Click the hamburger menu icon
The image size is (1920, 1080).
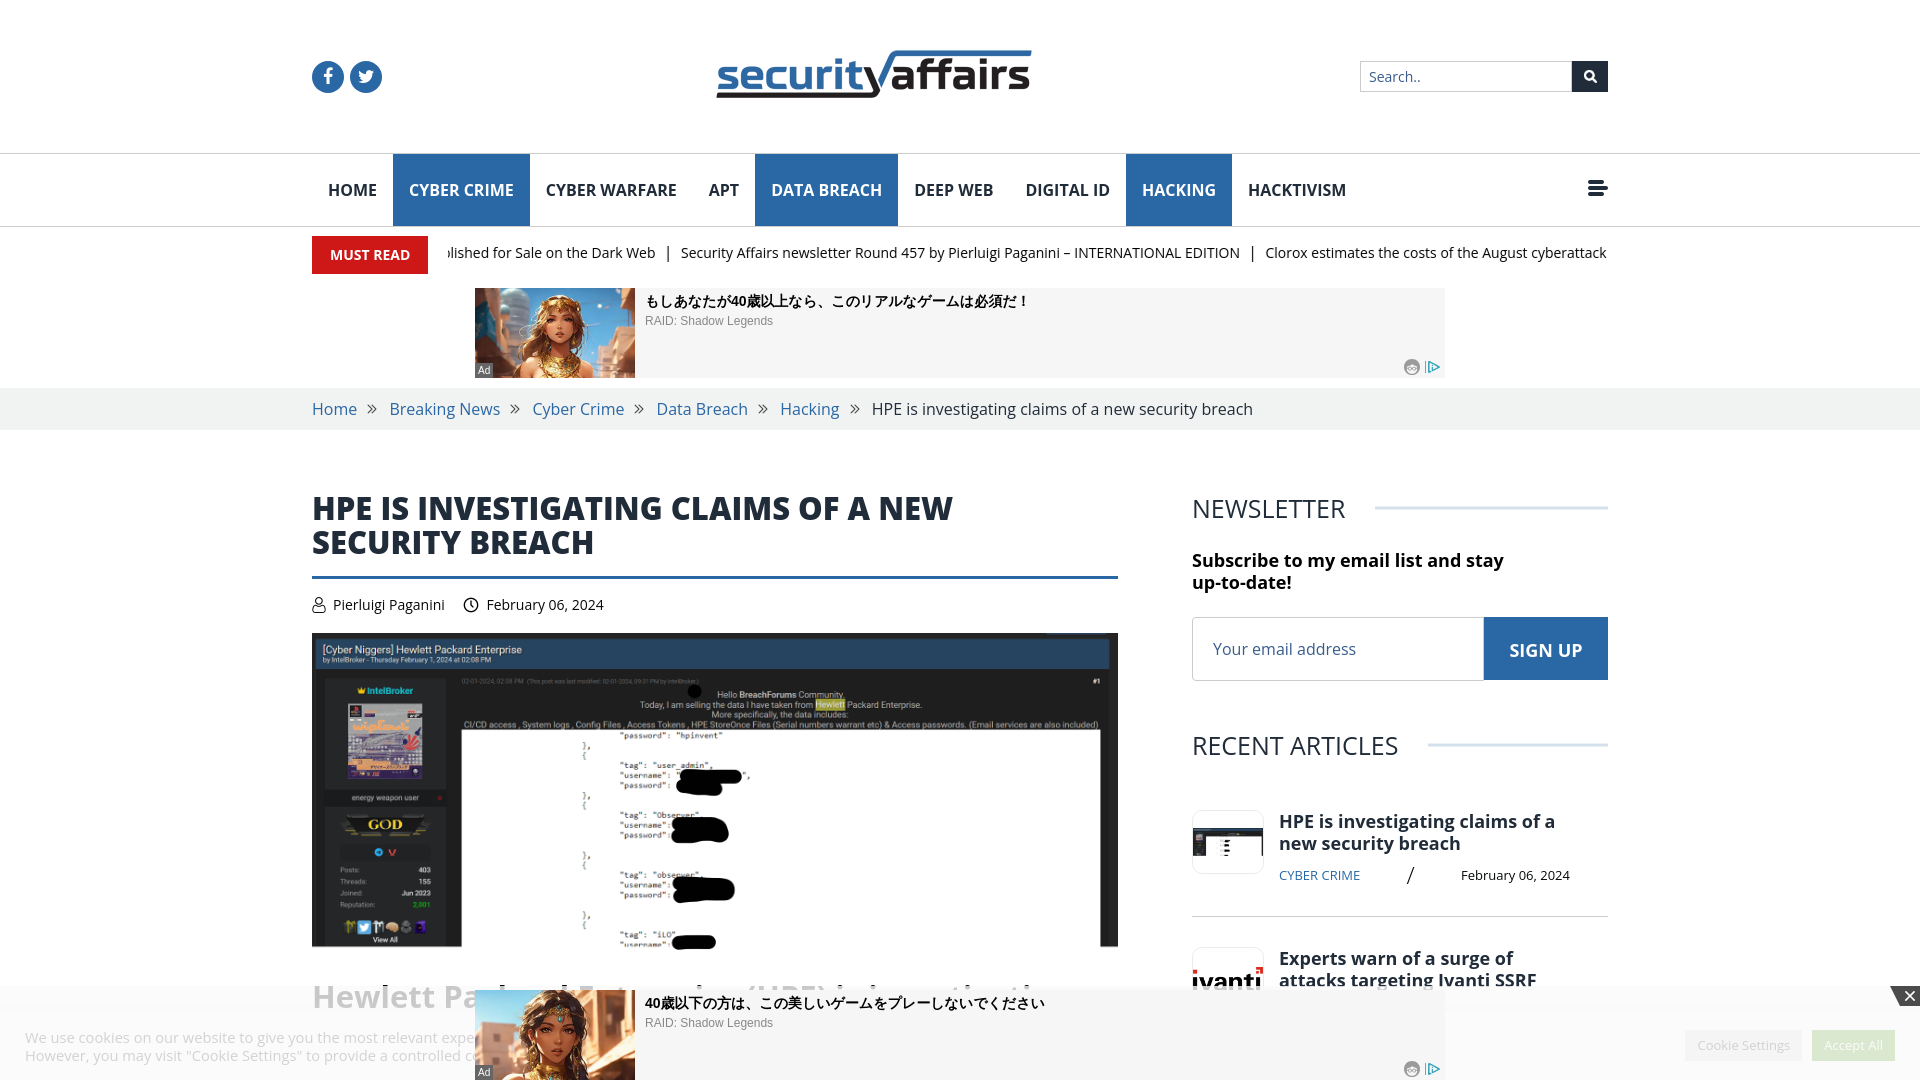1597,189
